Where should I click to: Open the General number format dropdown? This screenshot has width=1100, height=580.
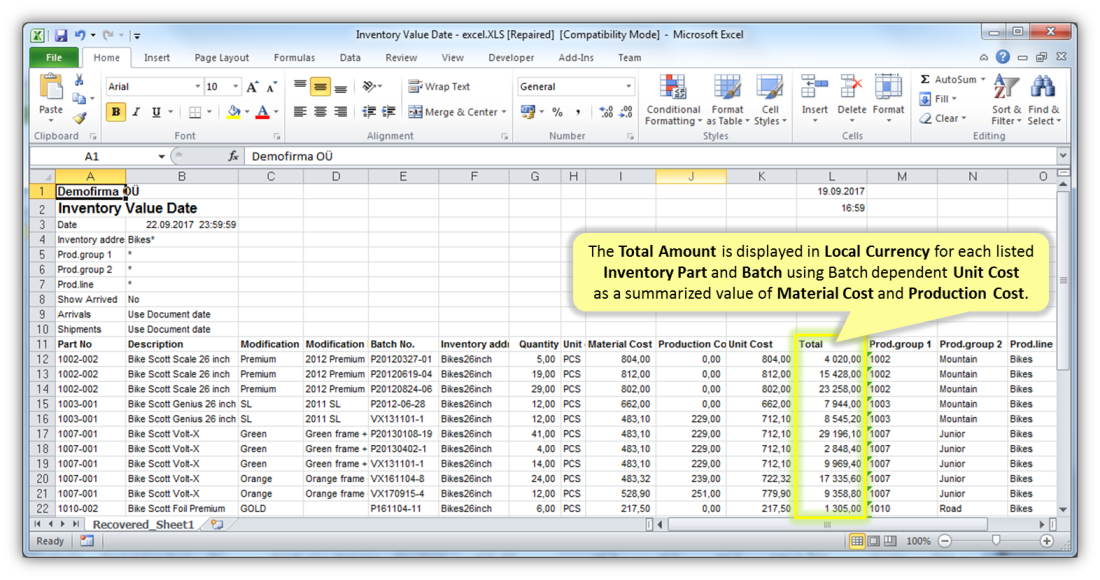(629, 86)
